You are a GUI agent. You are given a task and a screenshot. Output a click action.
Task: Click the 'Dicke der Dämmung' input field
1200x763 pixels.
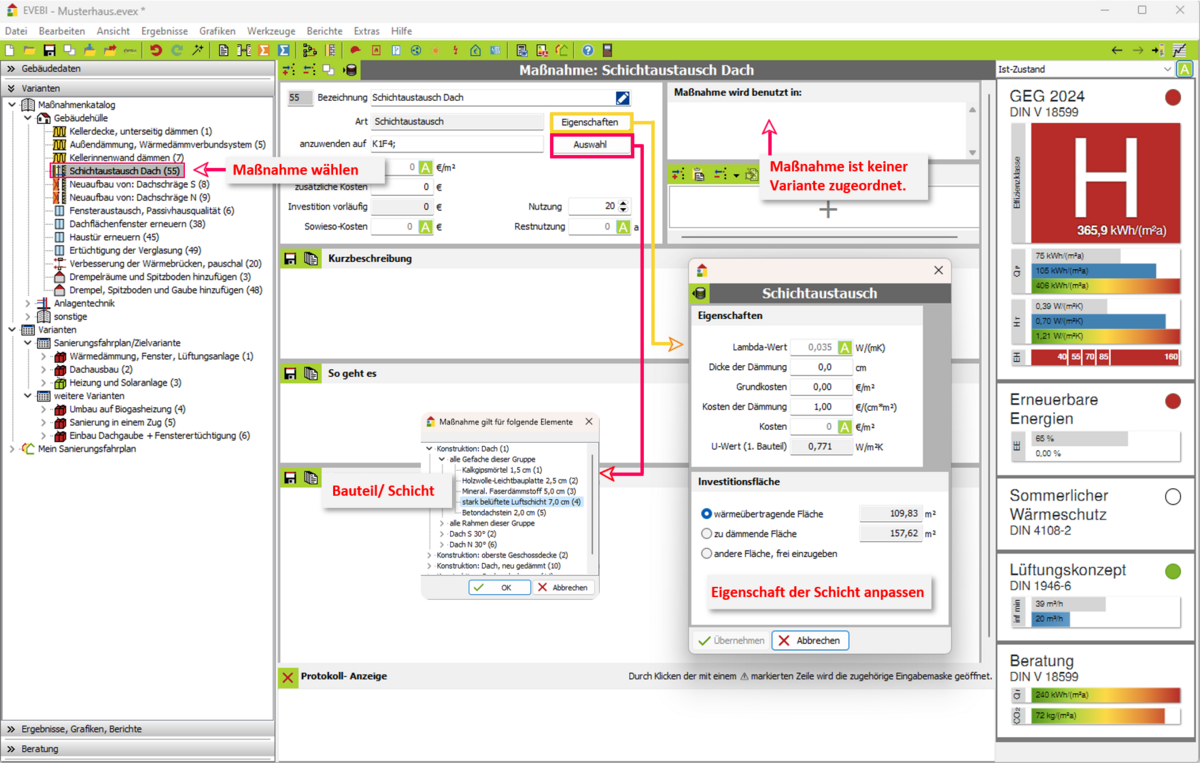pos(820,367)
